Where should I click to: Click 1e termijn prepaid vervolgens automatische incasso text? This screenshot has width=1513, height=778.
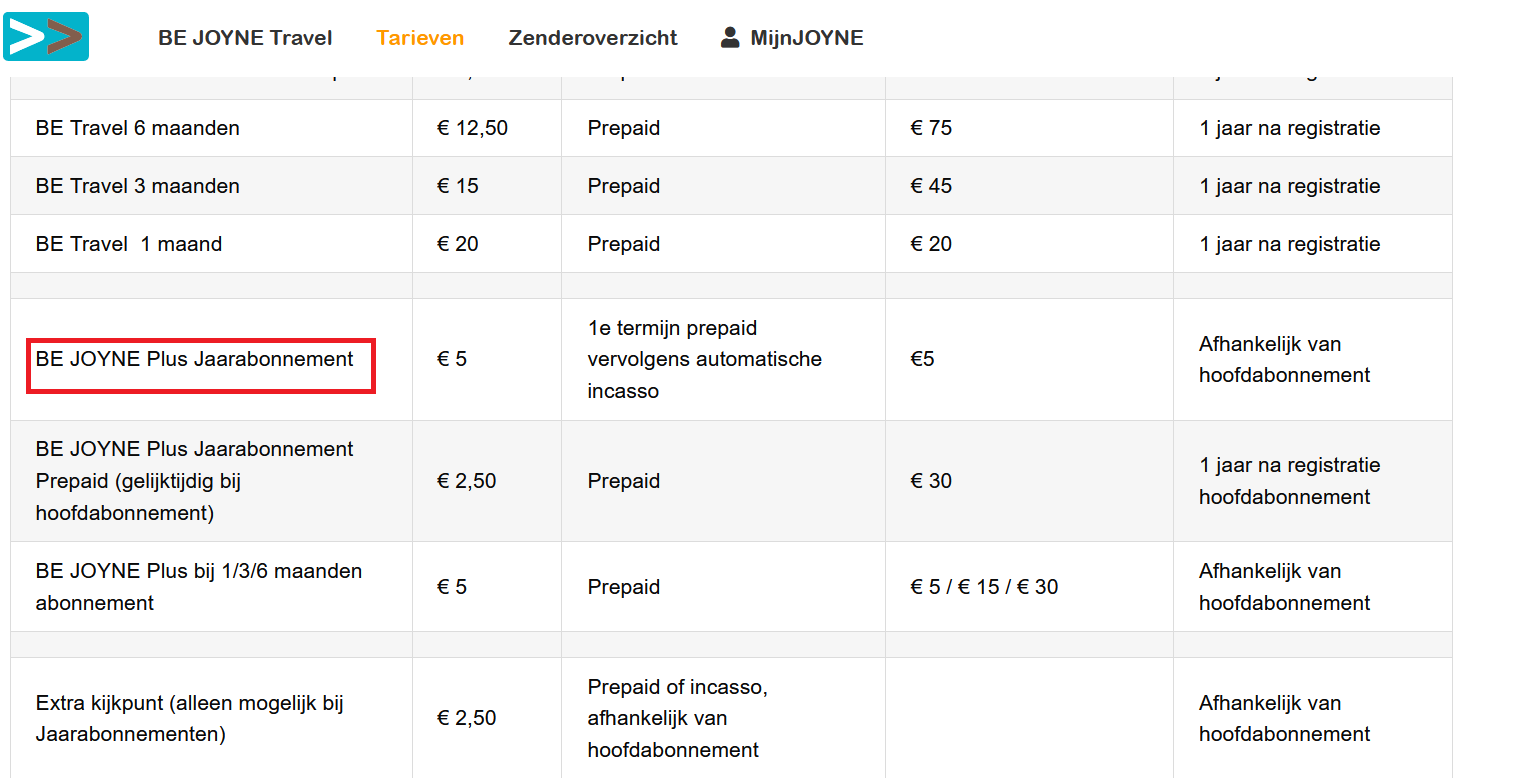(705, 359)
